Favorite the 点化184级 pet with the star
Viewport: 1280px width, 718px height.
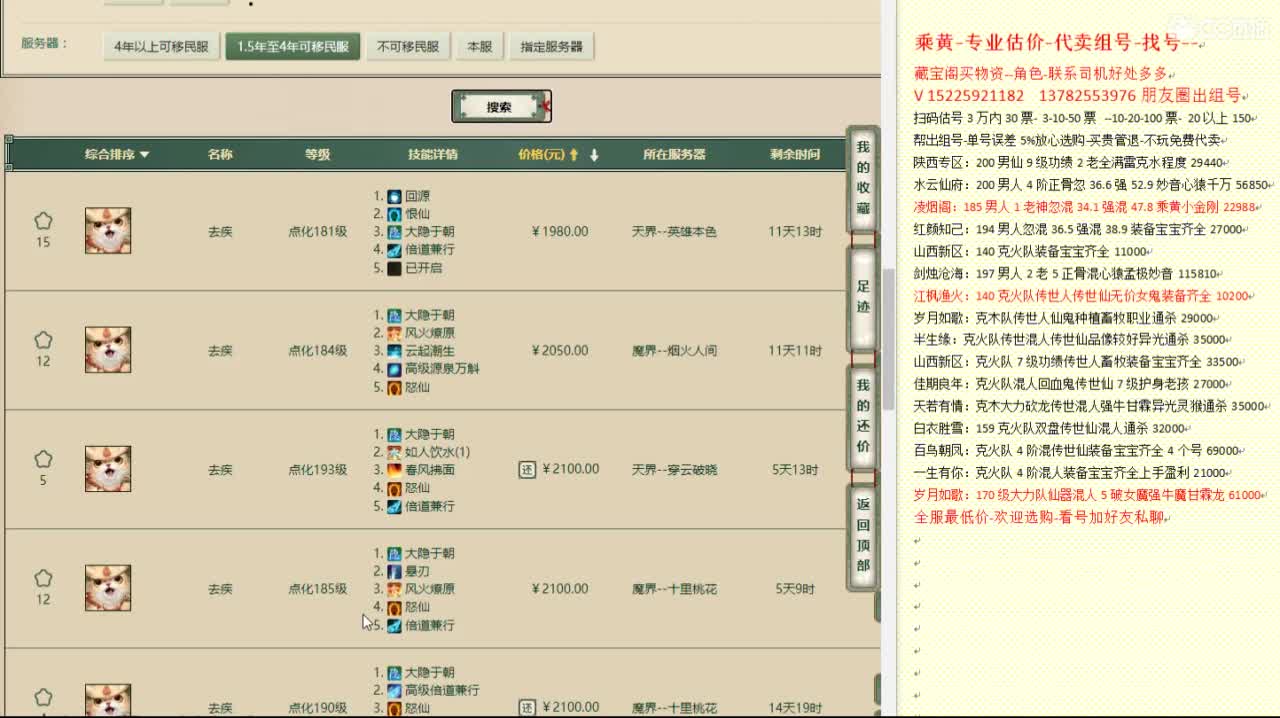coord(43,339)
